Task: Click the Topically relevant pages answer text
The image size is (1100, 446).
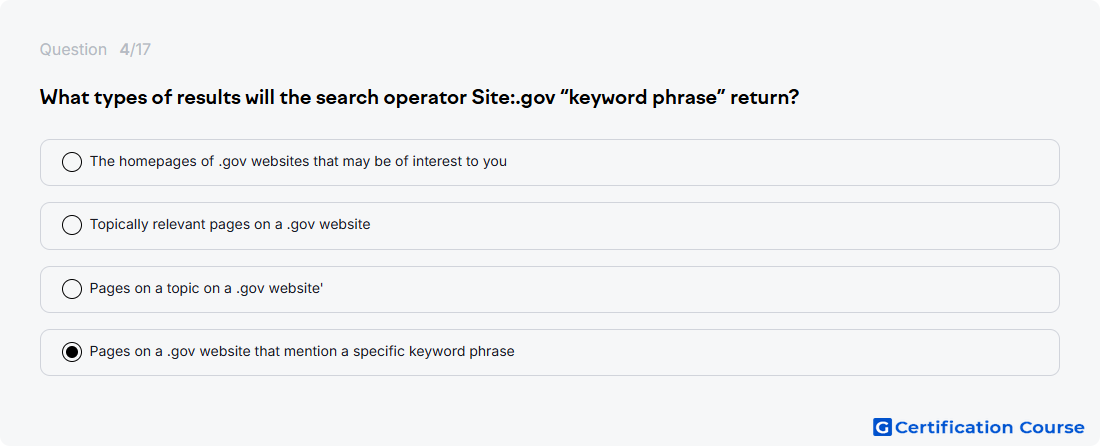Action: tap(230, 224)
